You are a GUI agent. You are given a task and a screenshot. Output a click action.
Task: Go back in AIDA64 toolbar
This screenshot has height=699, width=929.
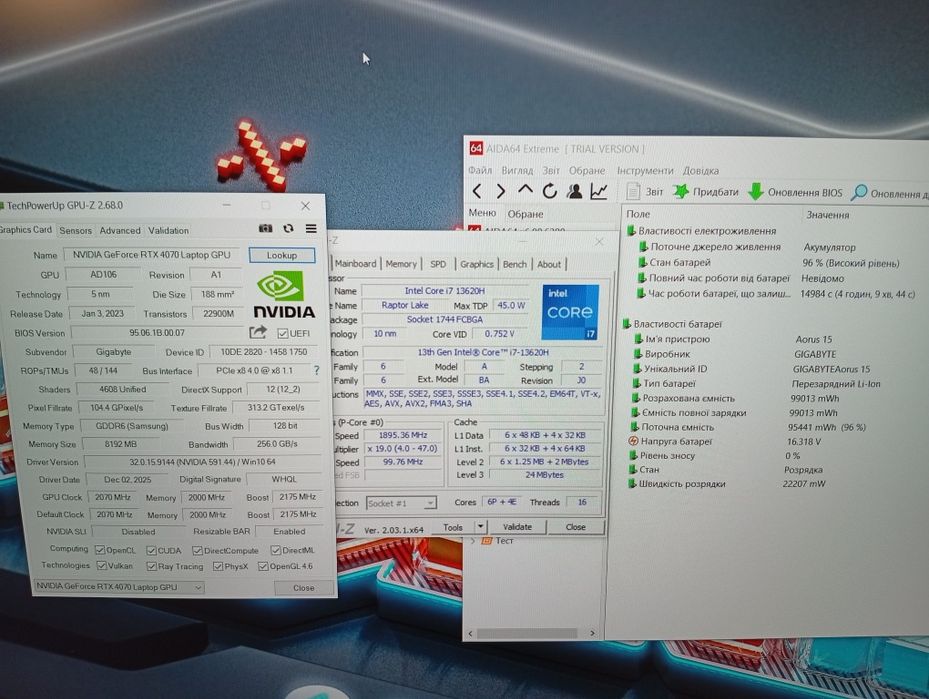coord(478,191)
